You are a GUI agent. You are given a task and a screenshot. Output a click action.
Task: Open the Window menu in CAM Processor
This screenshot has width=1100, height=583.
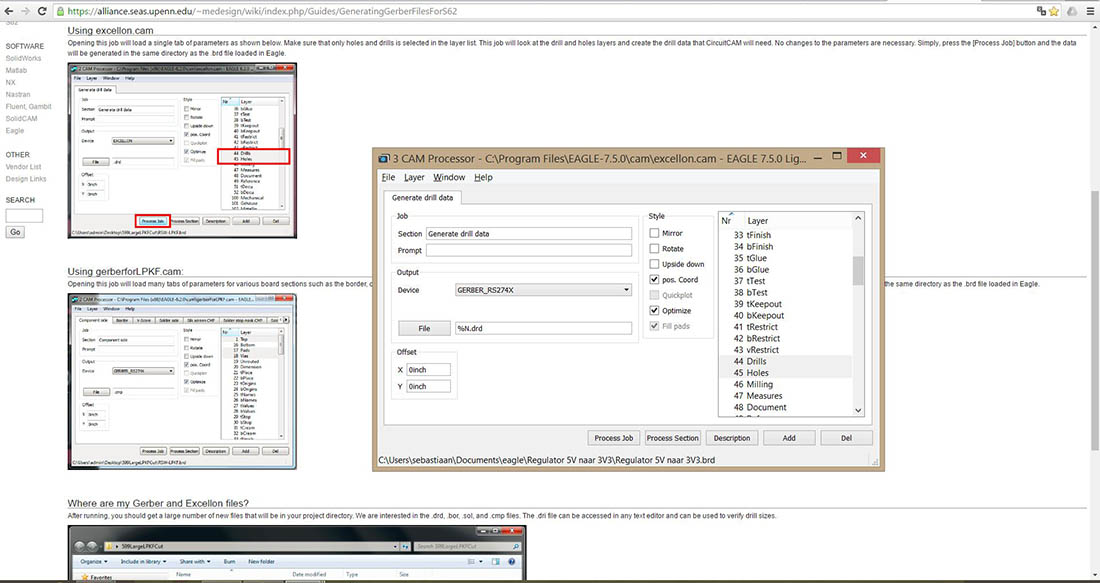coord(449,177)
